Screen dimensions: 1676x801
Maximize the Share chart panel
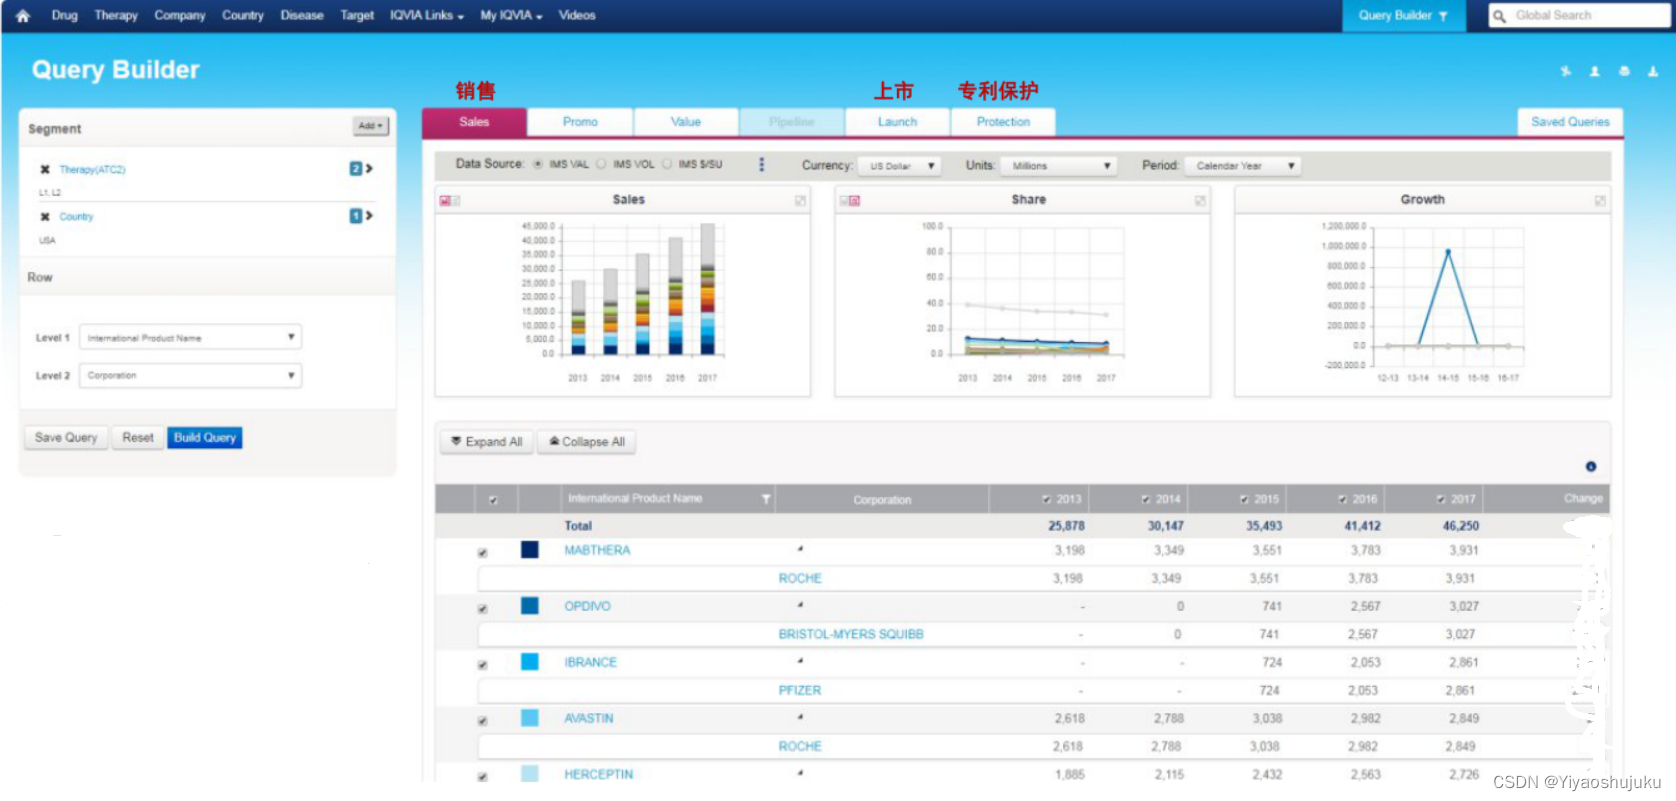(x=1200, y=201)
